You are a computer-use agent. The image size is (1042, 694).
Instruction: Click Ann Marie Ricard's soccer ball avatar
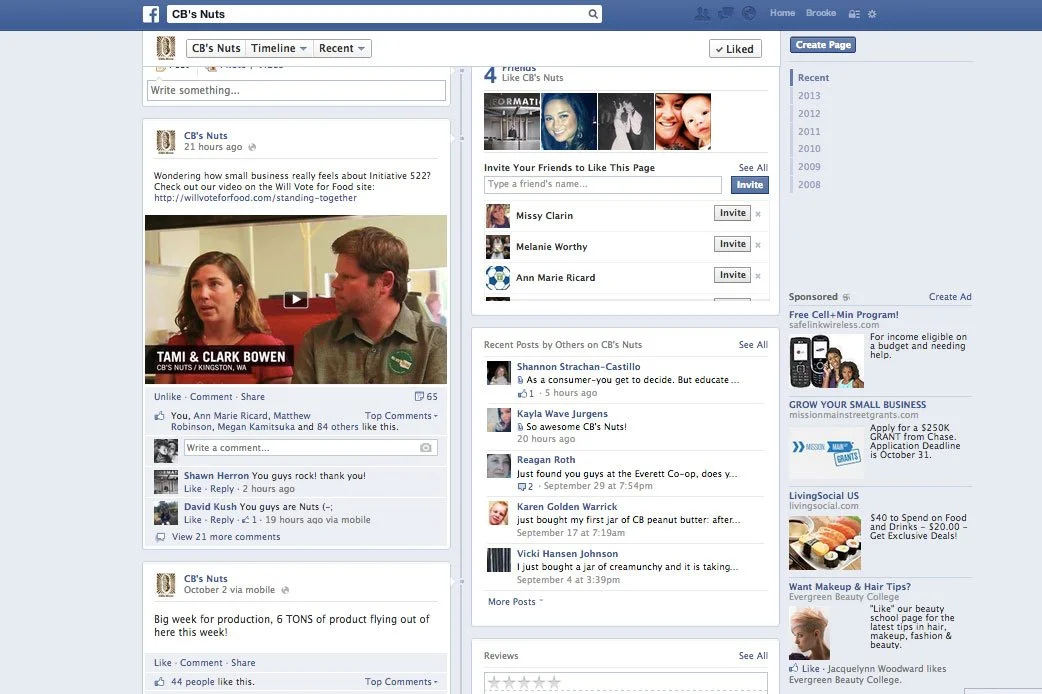[498, 277]
